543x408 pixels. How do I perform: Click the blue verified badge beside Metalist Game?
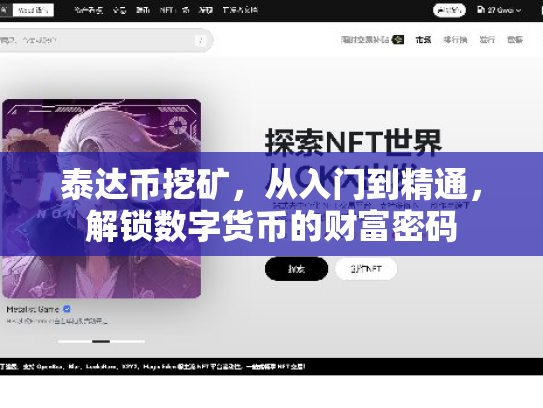click(67, 309)
